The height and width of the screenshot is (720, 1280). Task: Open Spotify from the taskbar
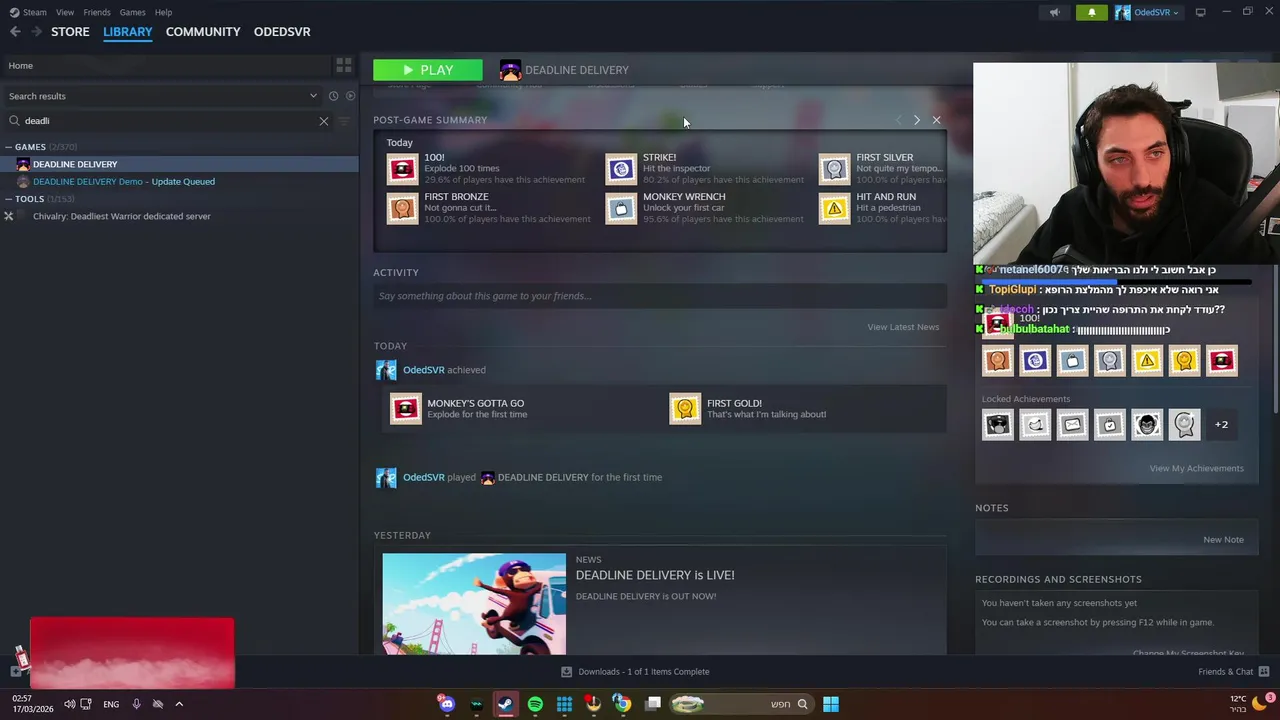click(x=535, y=704)
